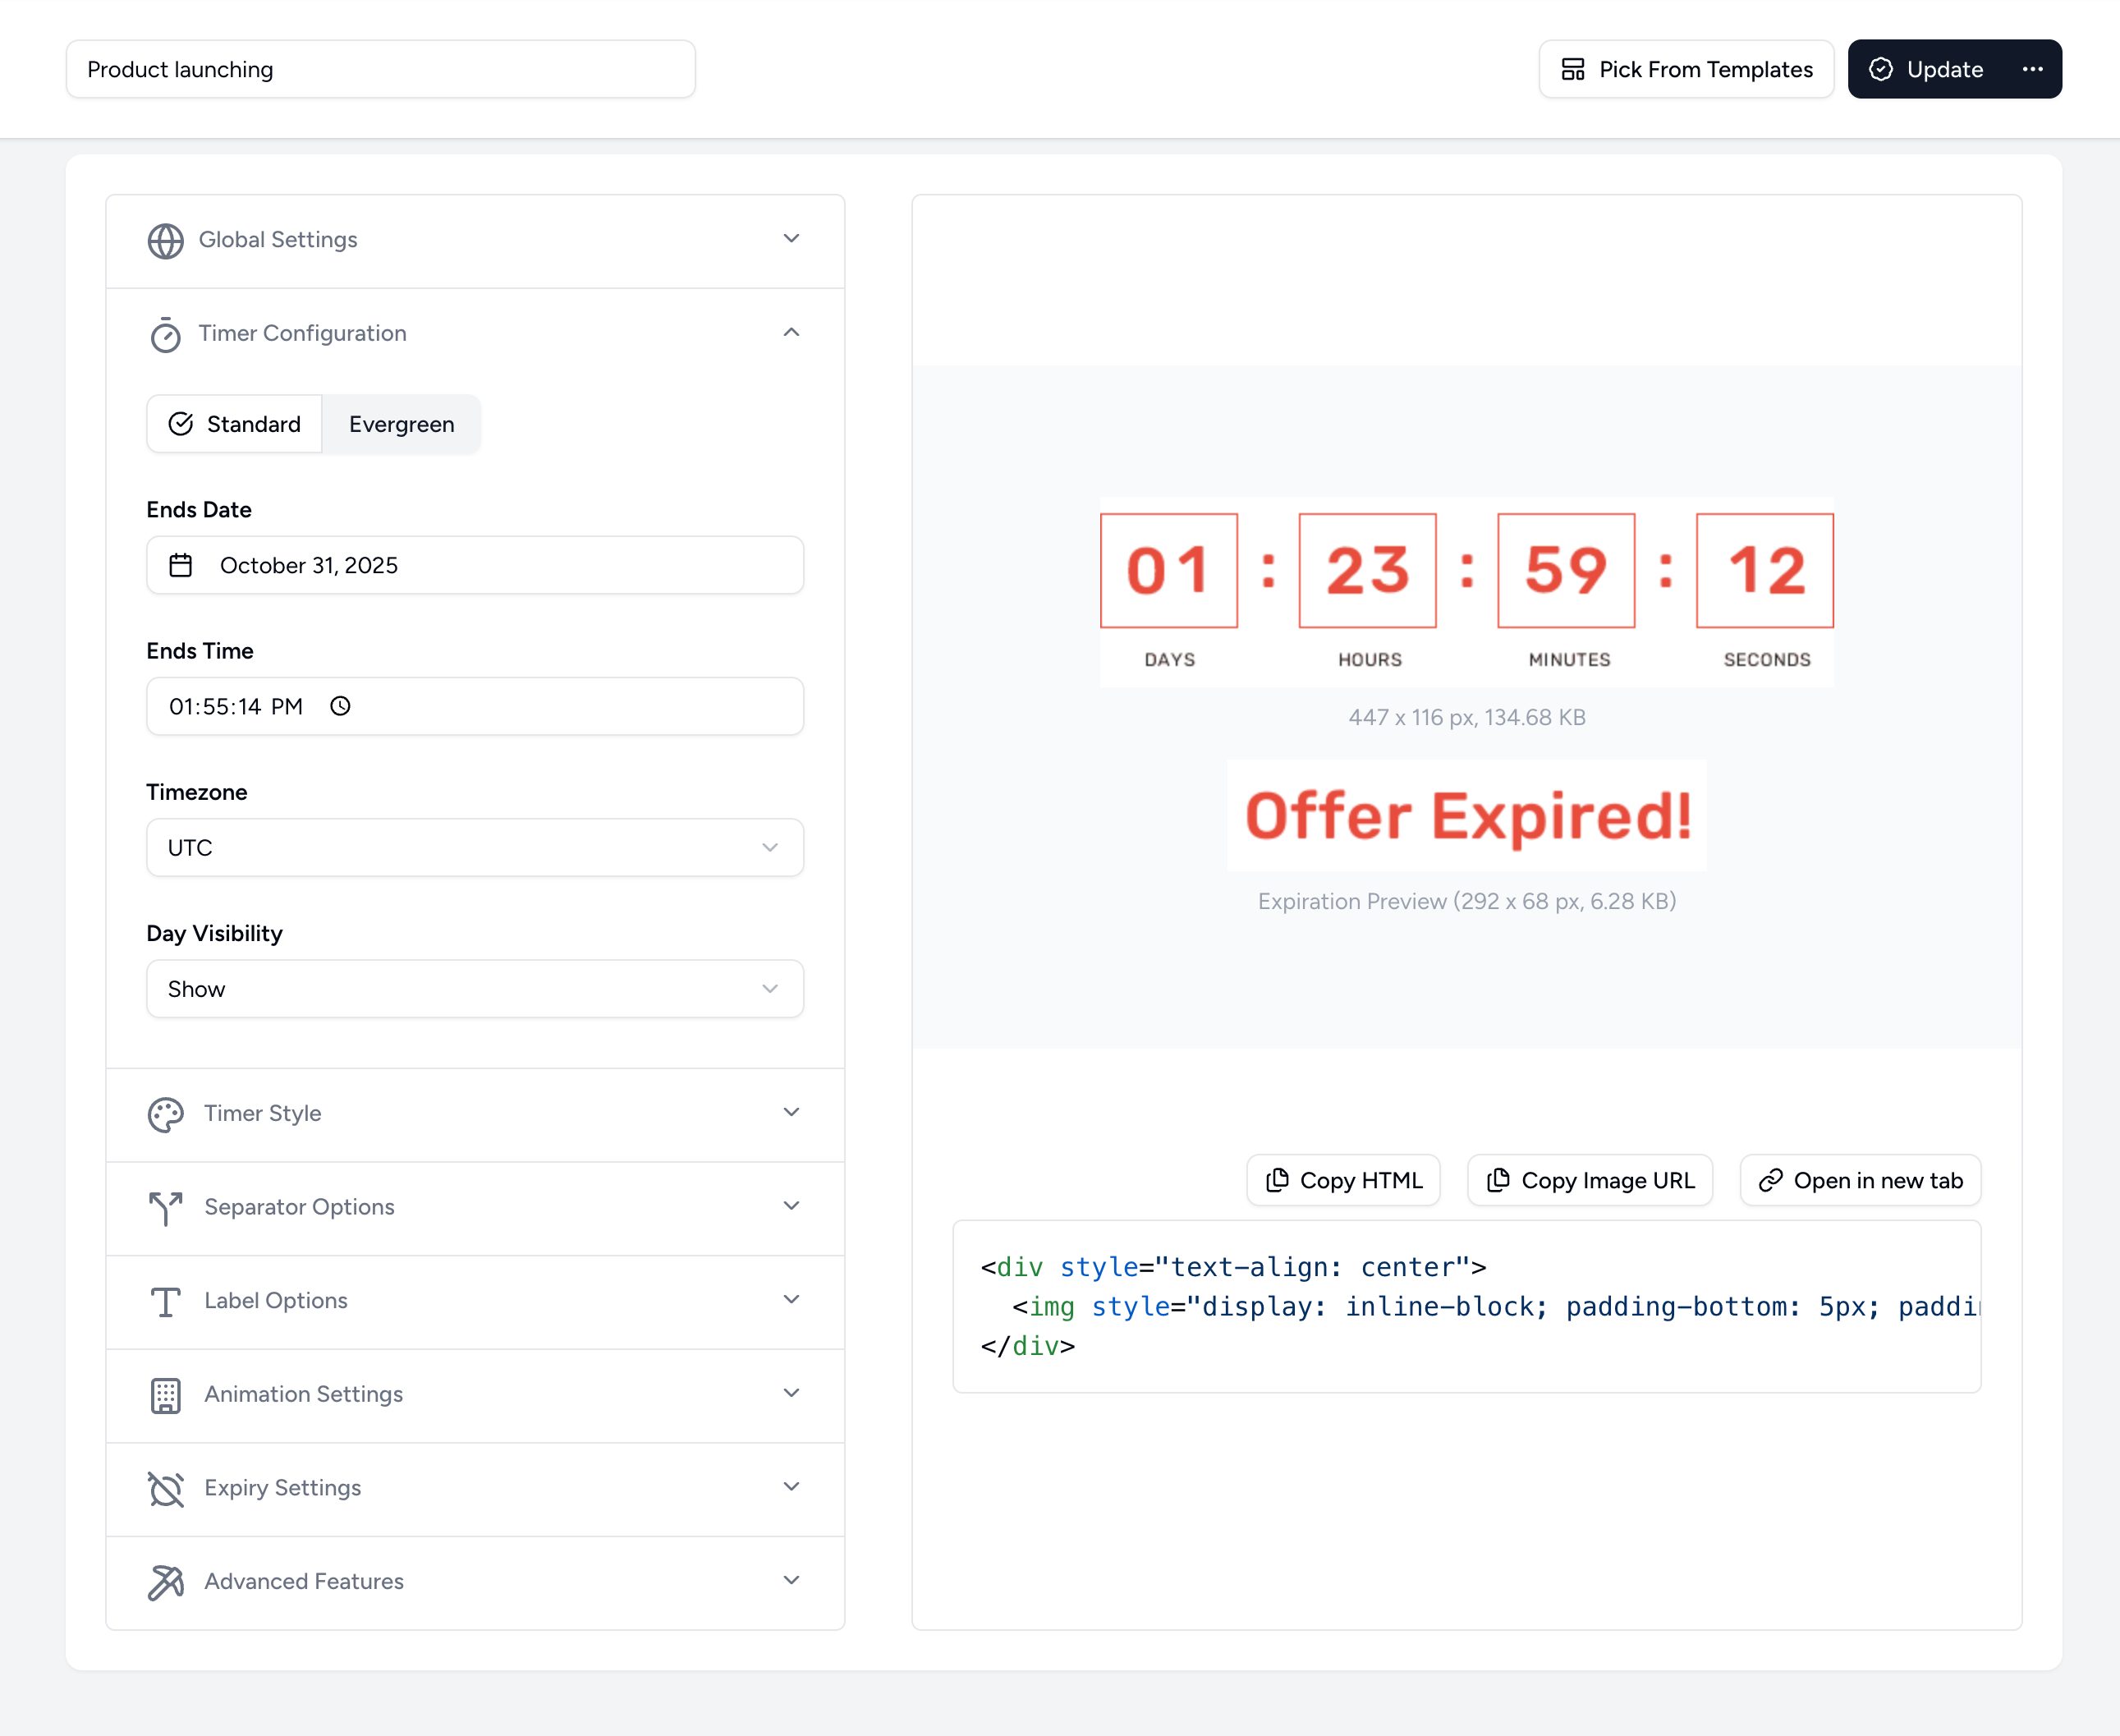
Task: Click the Advanced Features pickaxe icon
Action: [165, 1581]
